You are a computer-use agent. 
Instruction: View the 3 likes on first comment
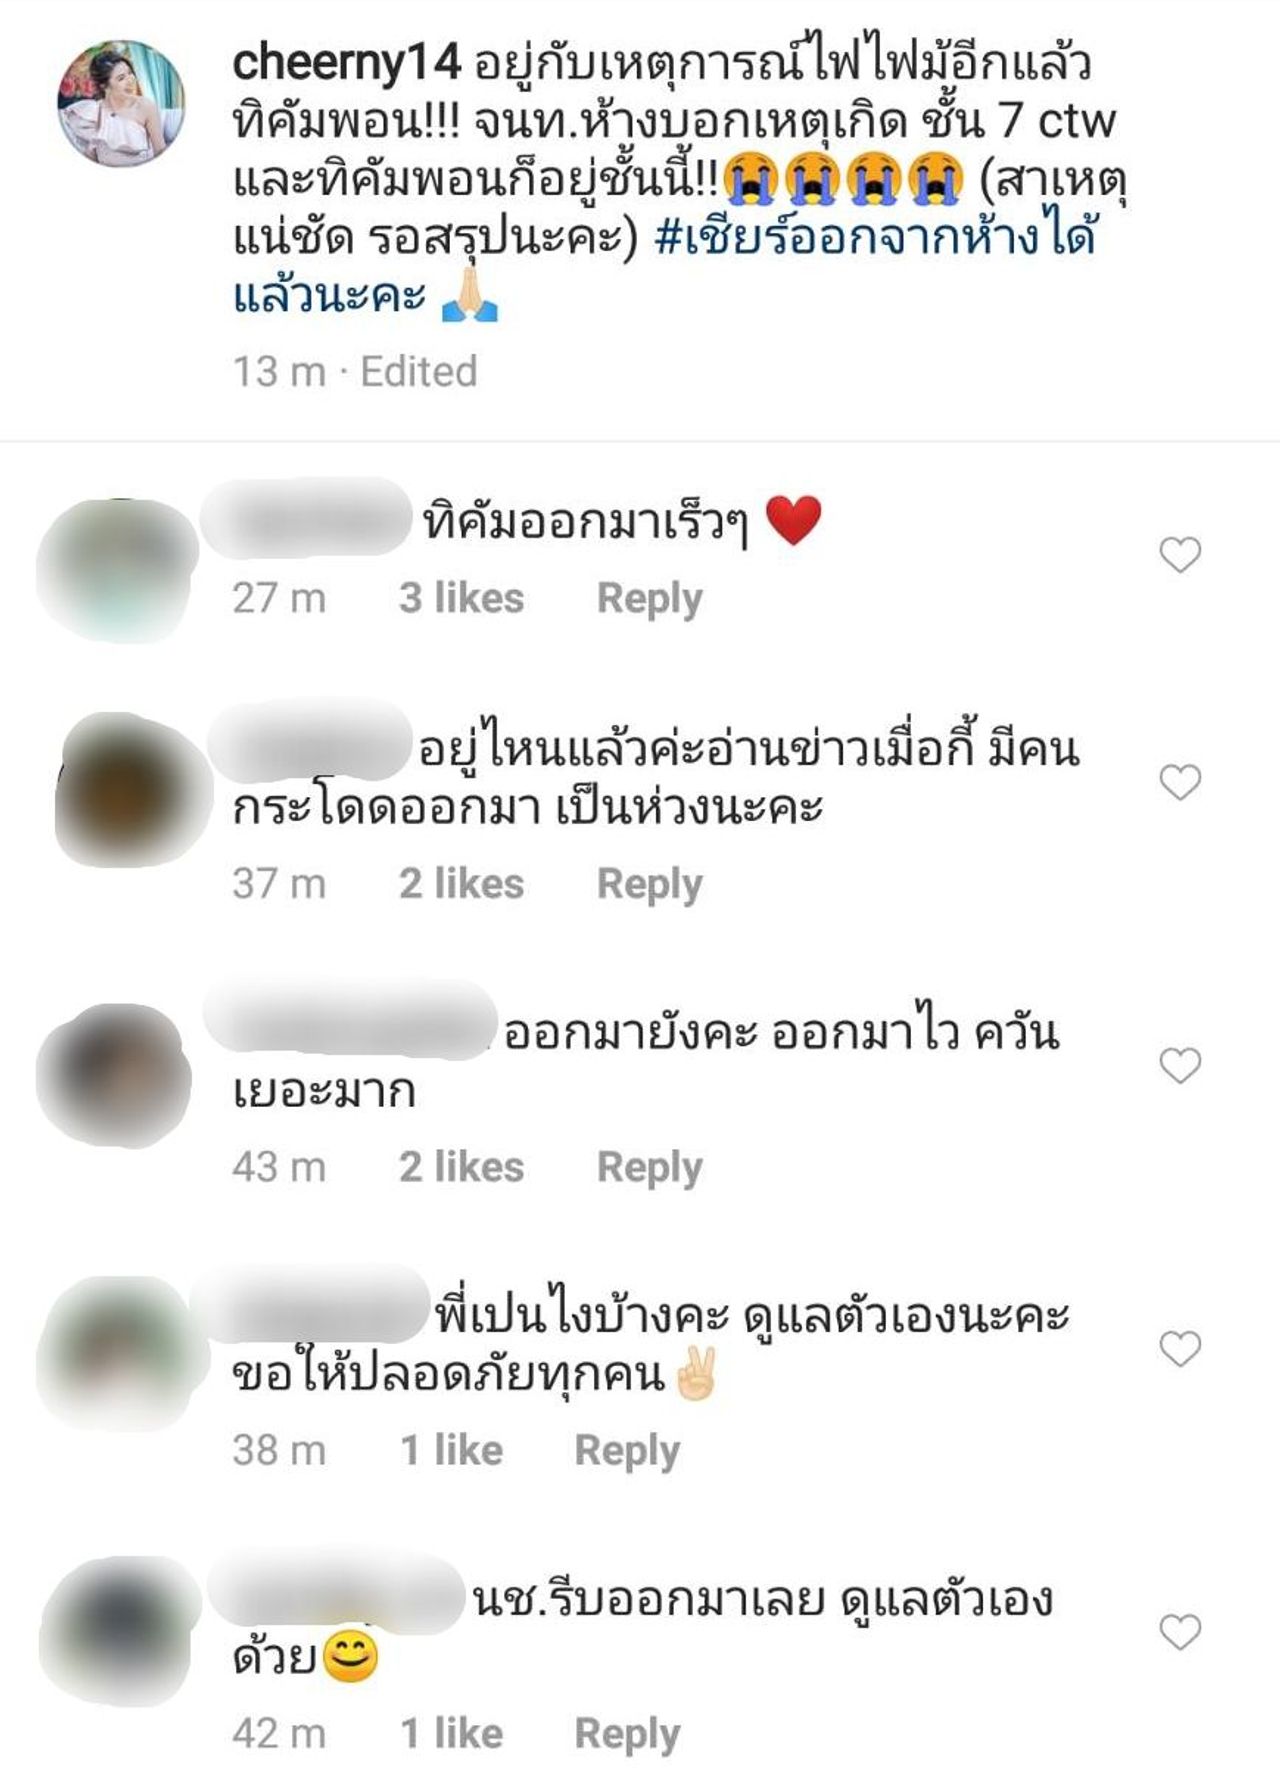461,598
